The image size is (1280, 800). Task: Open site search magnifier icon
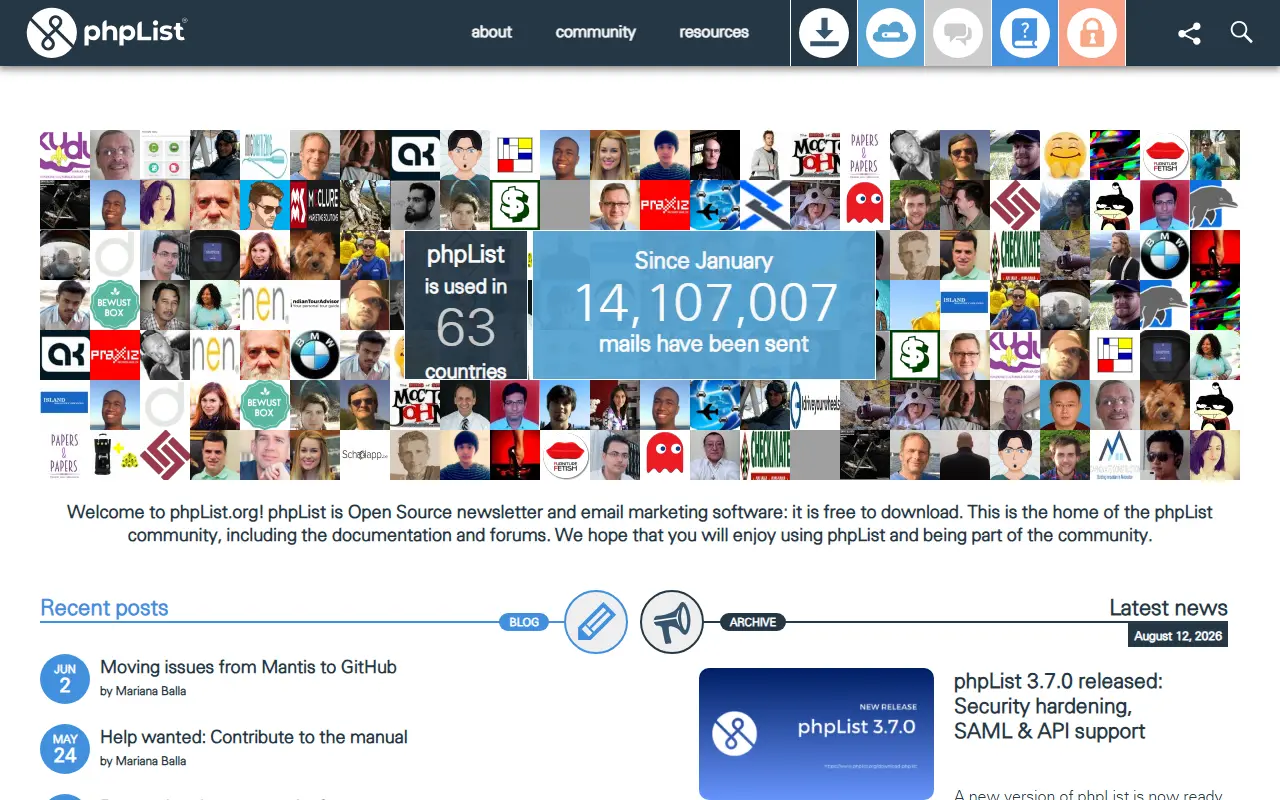[1241, 32]
